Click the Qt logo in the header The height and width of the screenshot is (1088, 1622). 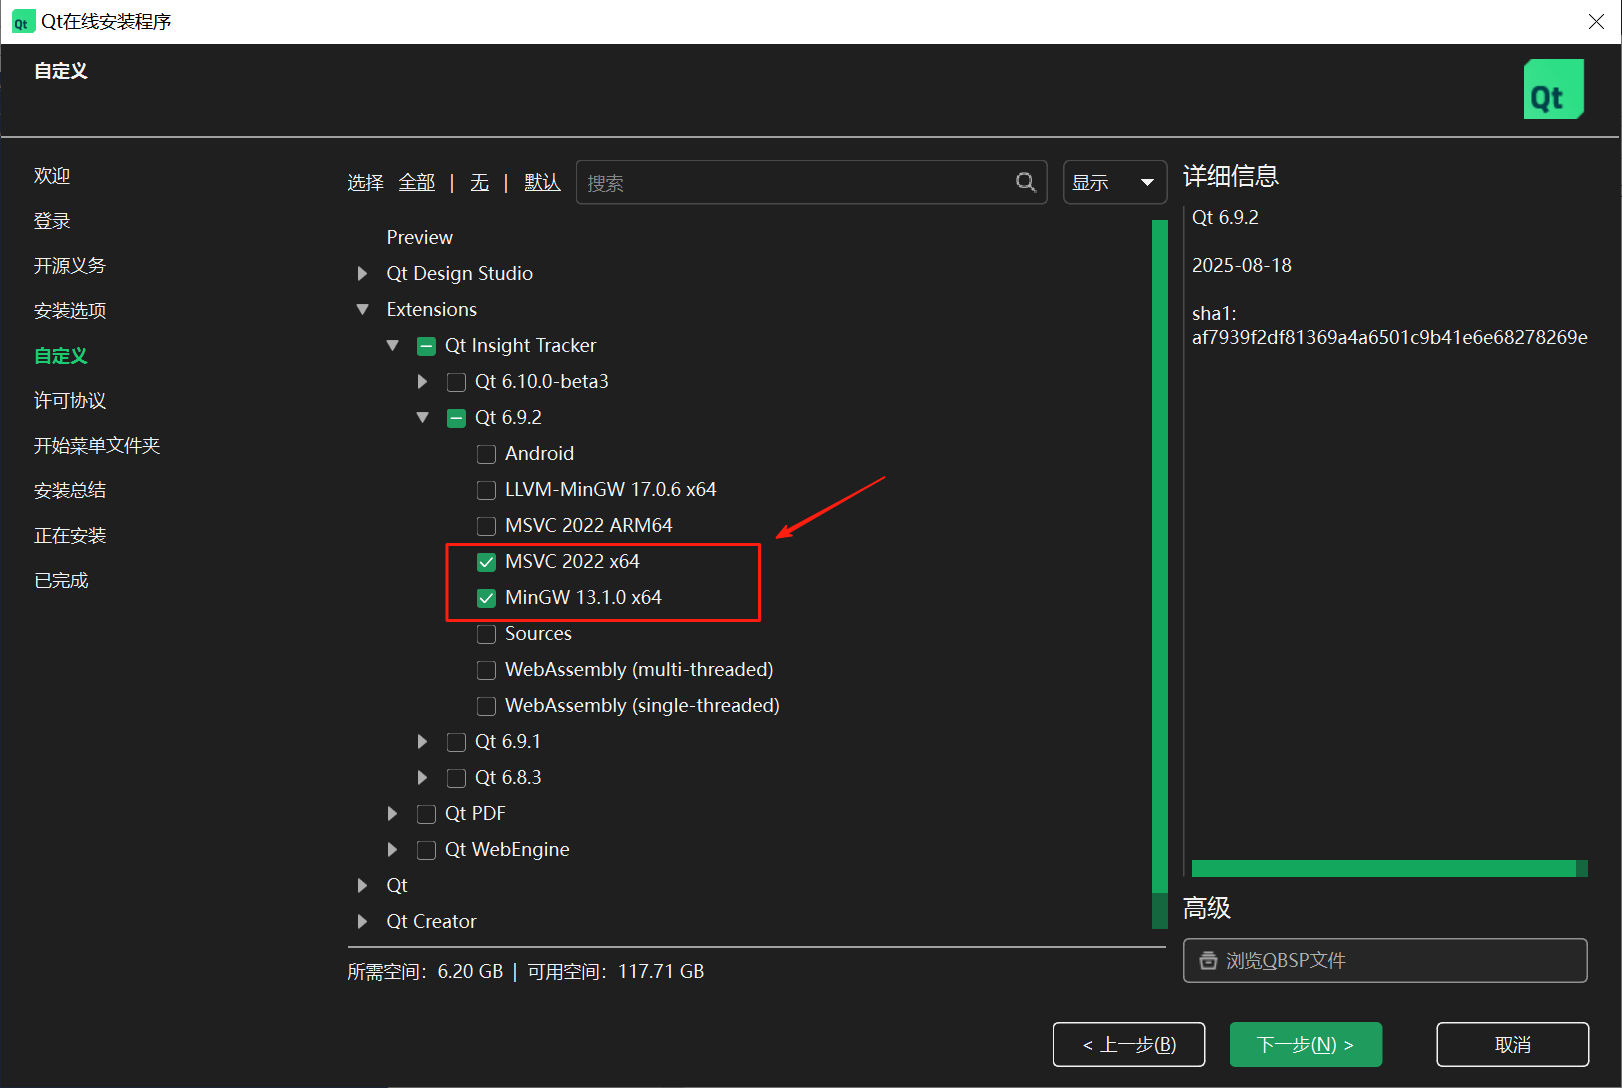1553,89
